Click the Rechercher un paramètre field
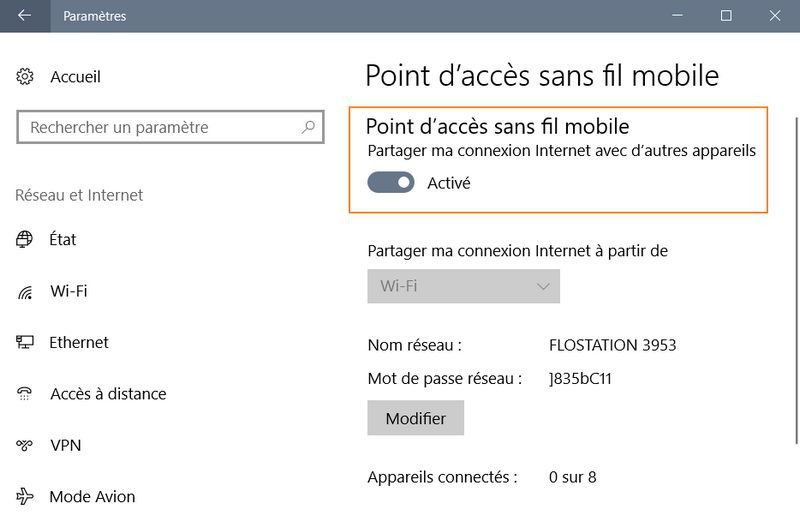This screenshot has height=516, width=800. click(x=160, y=128)
